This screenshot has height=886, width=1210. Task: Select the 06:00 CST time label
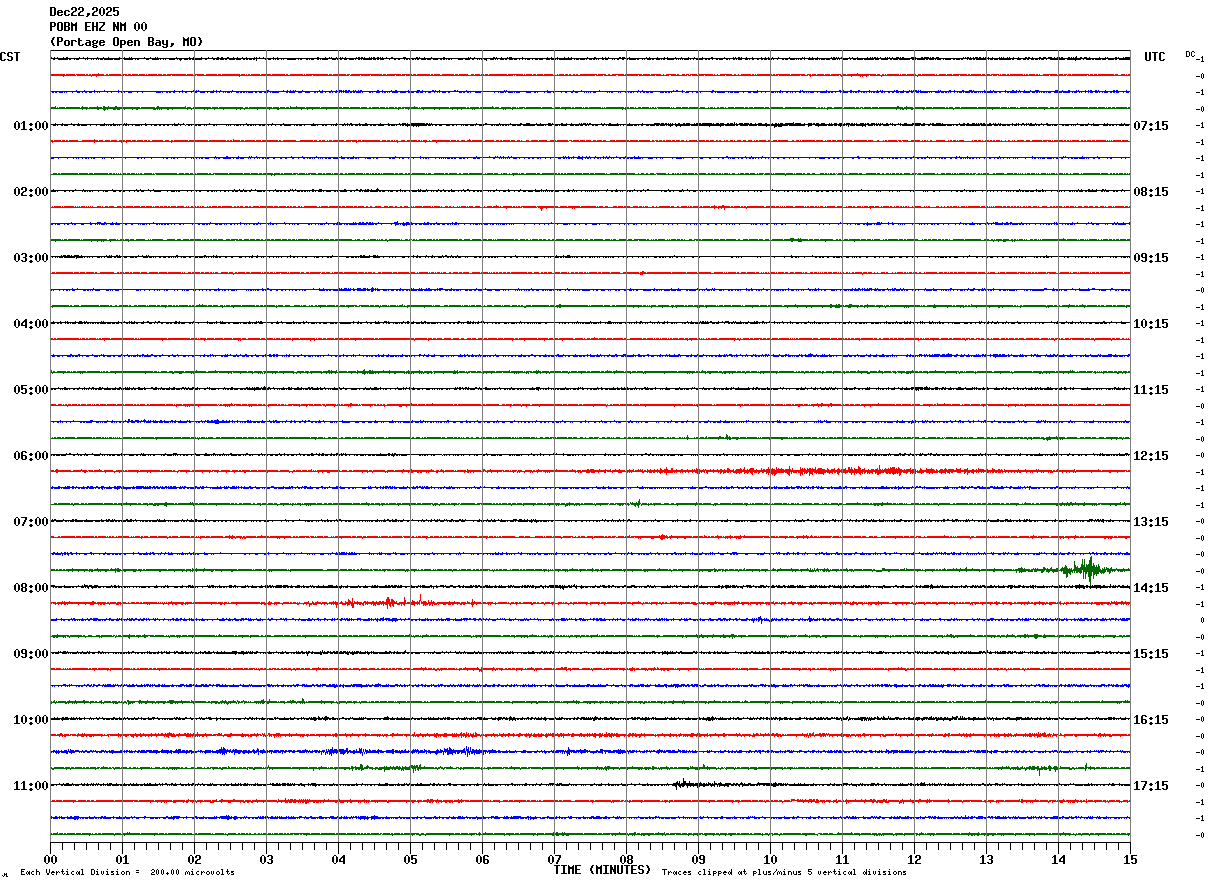click(30, 456)
